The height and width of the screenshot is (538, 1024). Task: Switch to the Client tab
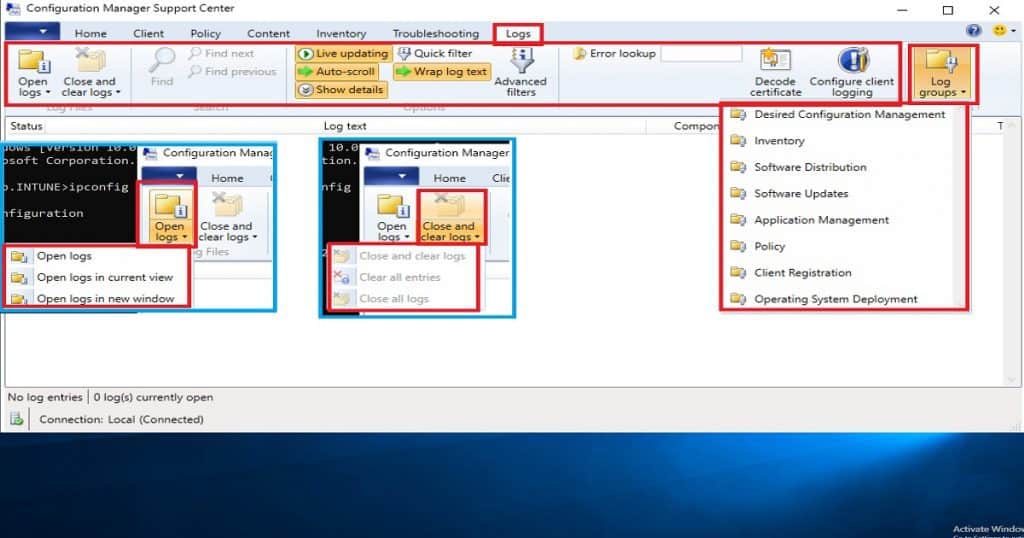click(148, 33)
